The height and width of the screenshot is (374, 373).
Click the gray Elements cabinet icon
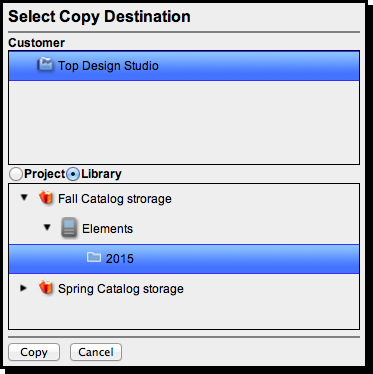click(69, 227)
